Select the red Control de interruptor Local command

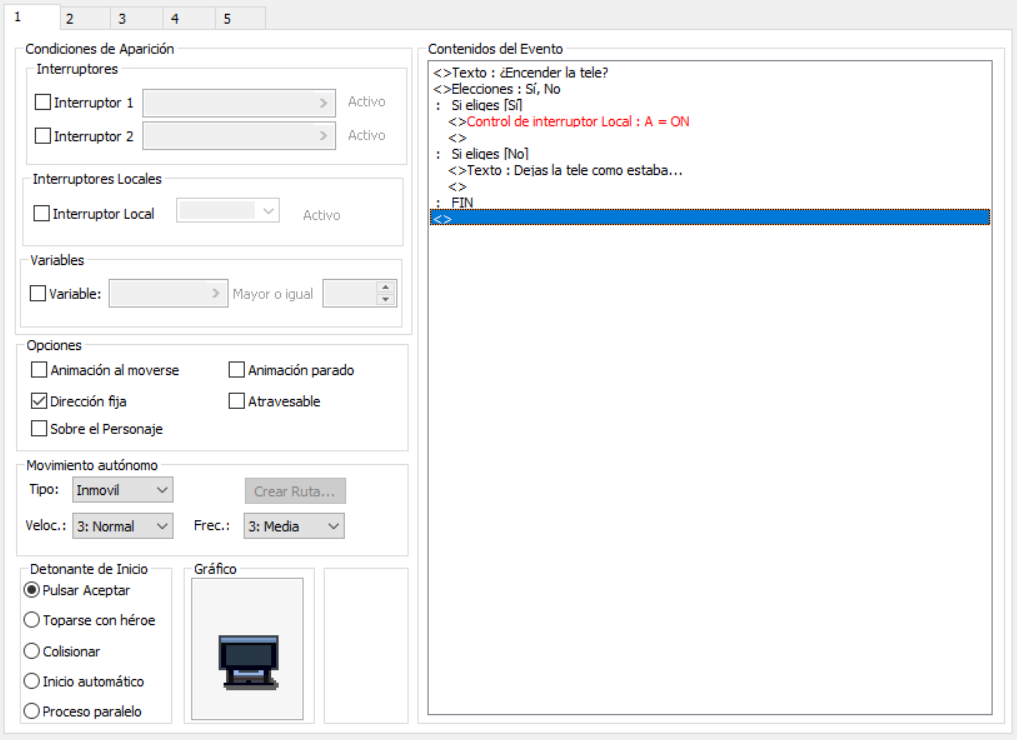pos(578,122)
